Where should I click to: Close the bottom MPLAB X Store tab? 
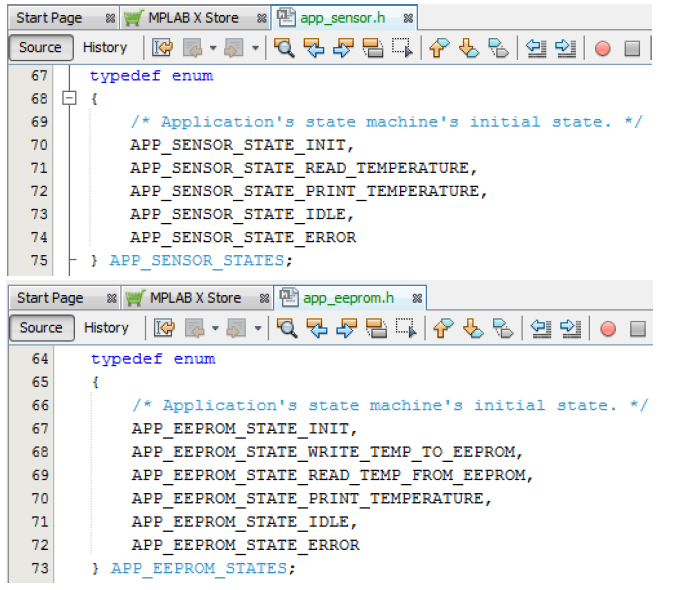pyautogui.click(x=264, y=299)
